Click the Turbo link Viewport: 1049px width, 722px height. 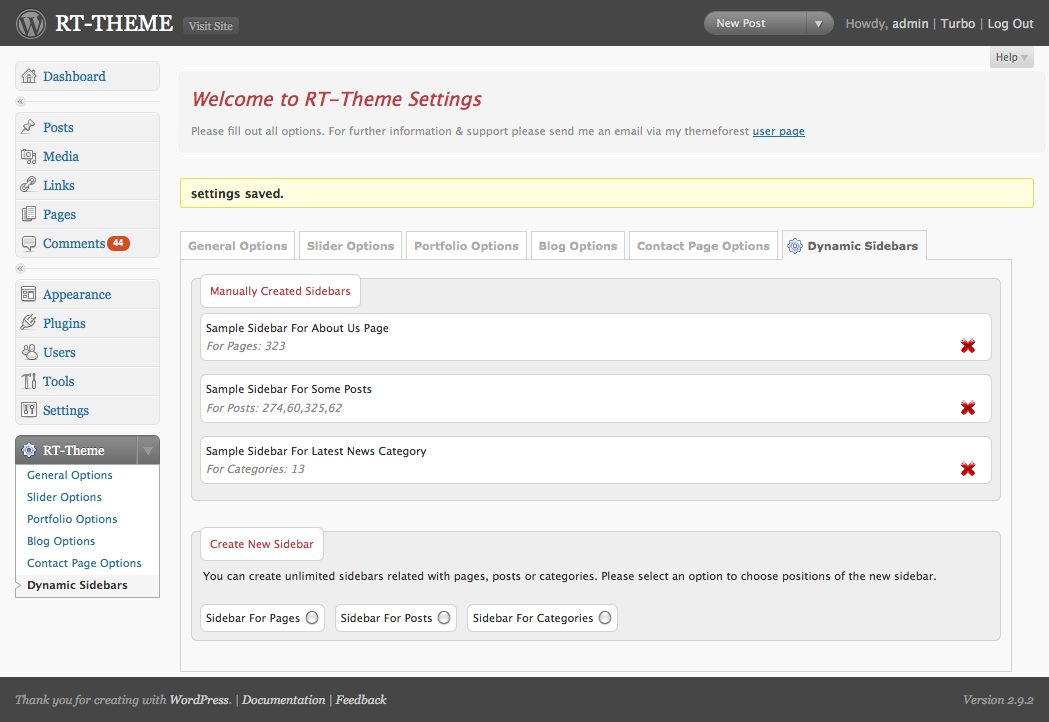[x=957, y=23]
